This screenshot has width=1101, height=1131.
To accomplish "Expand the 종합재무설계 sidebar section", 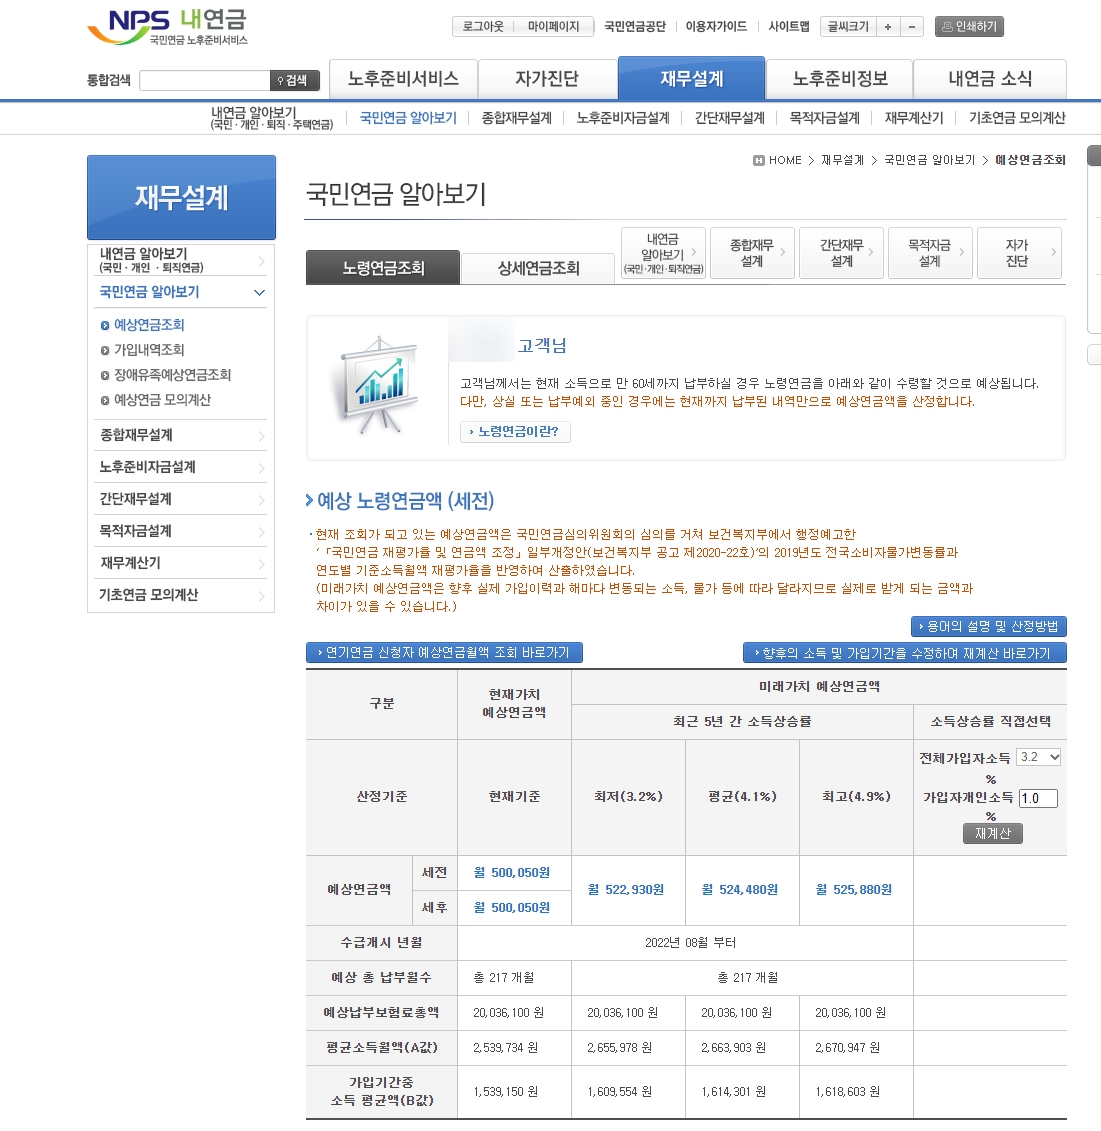I will point(180,435).
